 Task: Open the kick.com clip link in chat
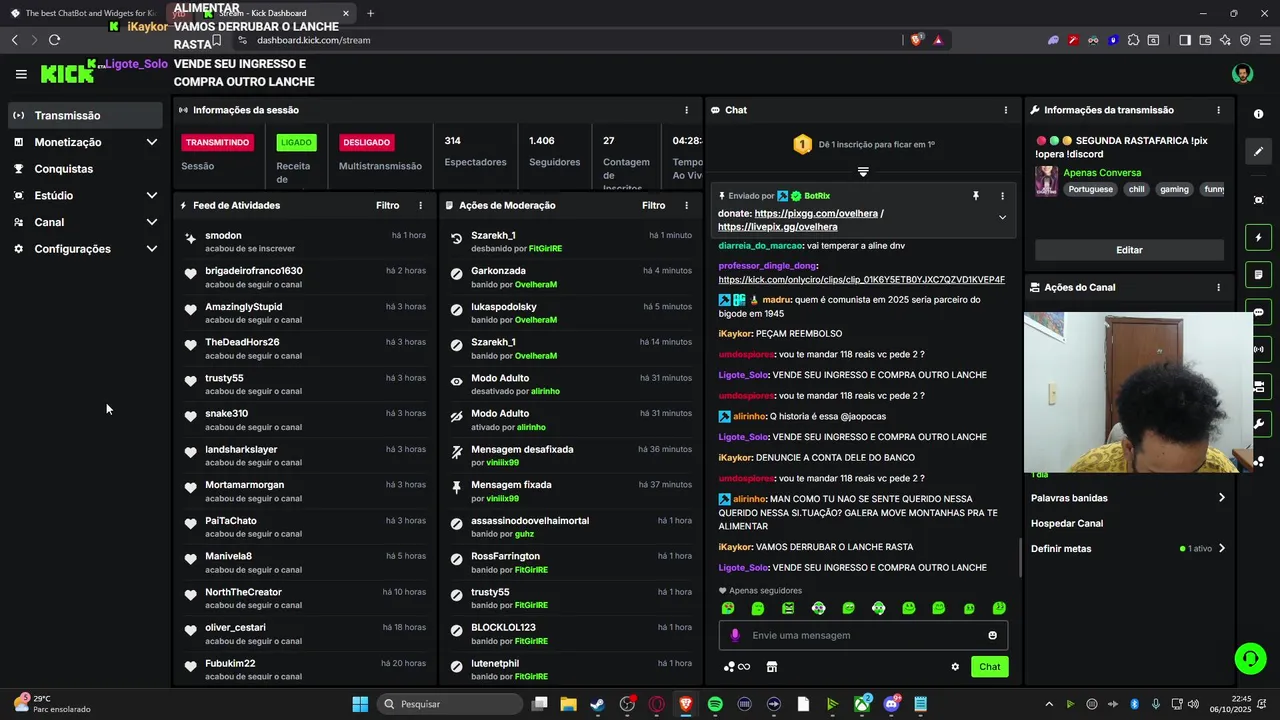(x=861, y=280)
